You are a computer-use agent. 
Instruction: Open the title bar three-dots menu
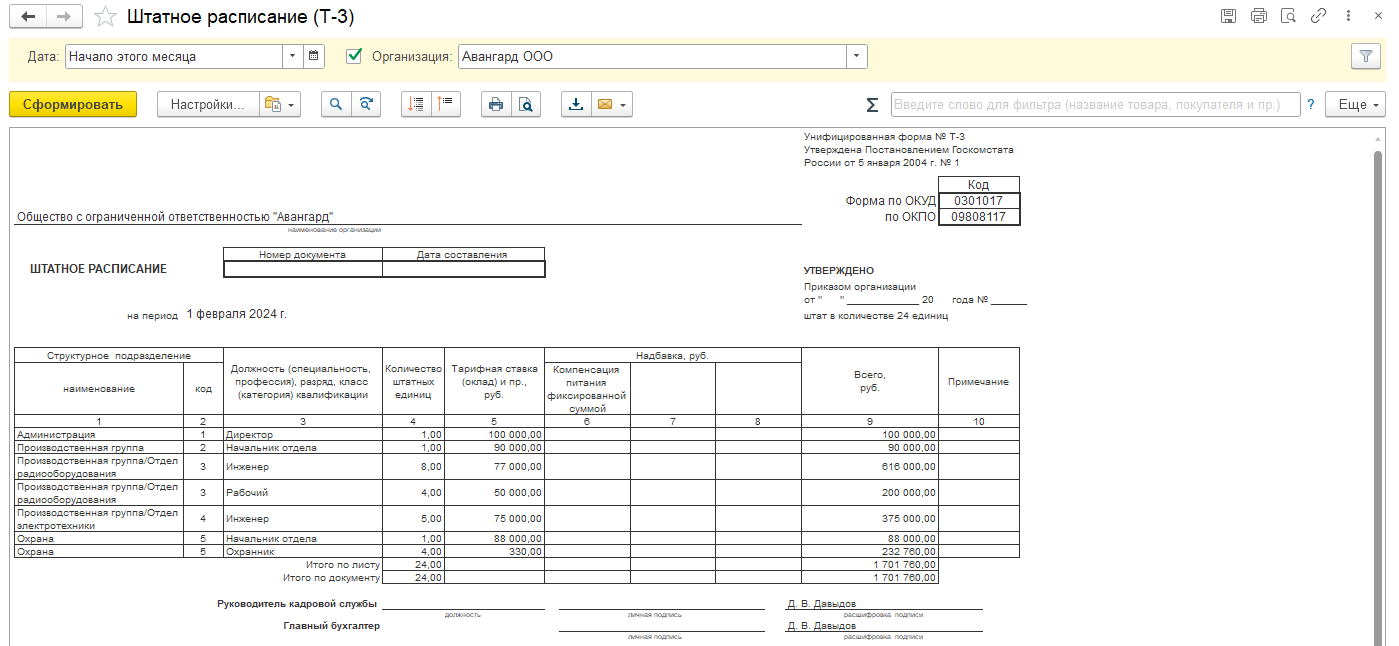[x=1347, y=16]
